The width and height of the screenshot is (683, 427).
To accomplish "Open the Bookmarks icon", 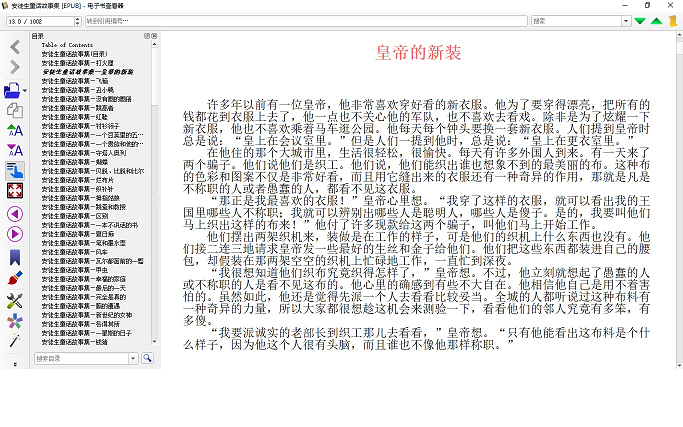I will coord(14,256).
